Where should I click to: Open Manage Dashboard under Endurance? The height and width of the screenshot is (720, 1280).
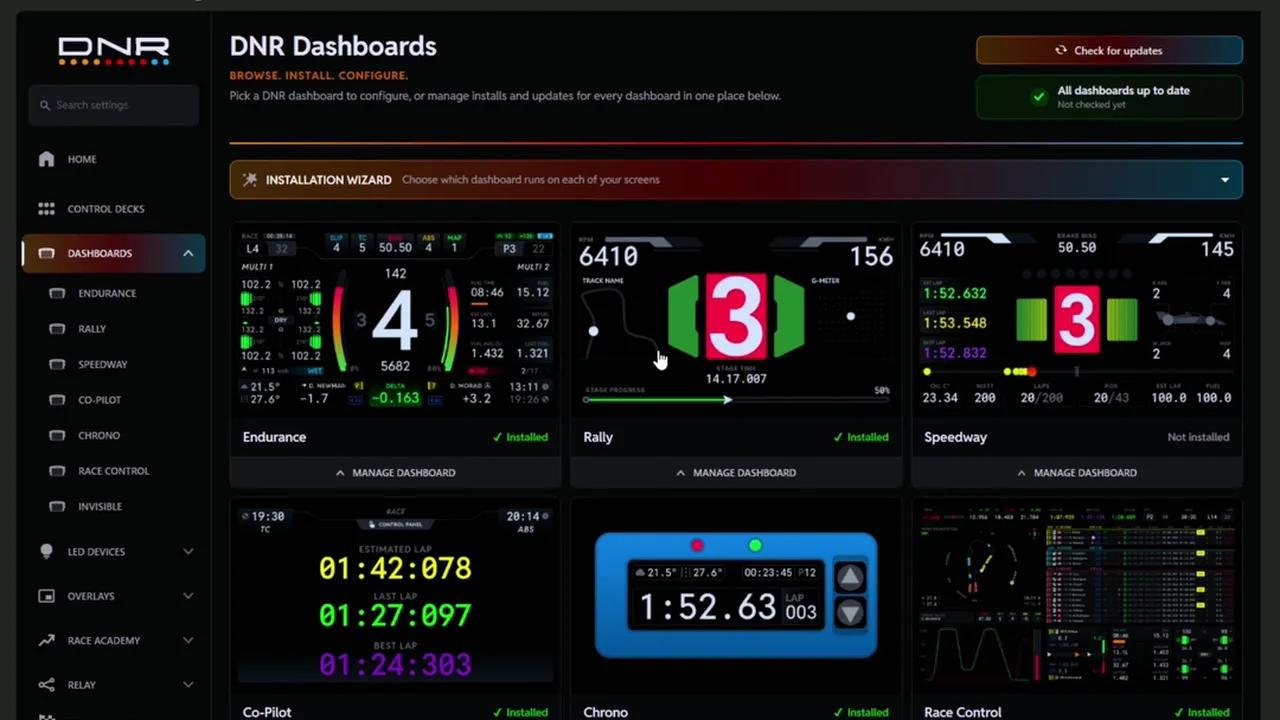tap(395, 472)
